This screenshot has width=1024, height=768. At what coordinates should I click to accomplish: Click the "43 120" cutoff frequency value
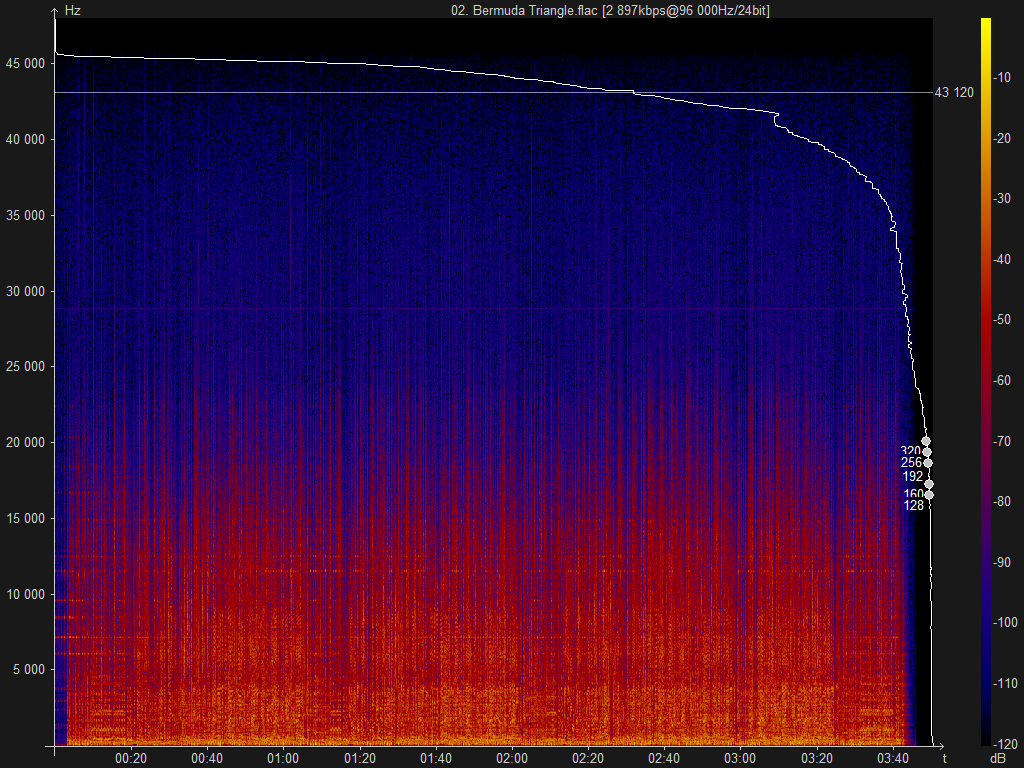(x=954, y=93)
